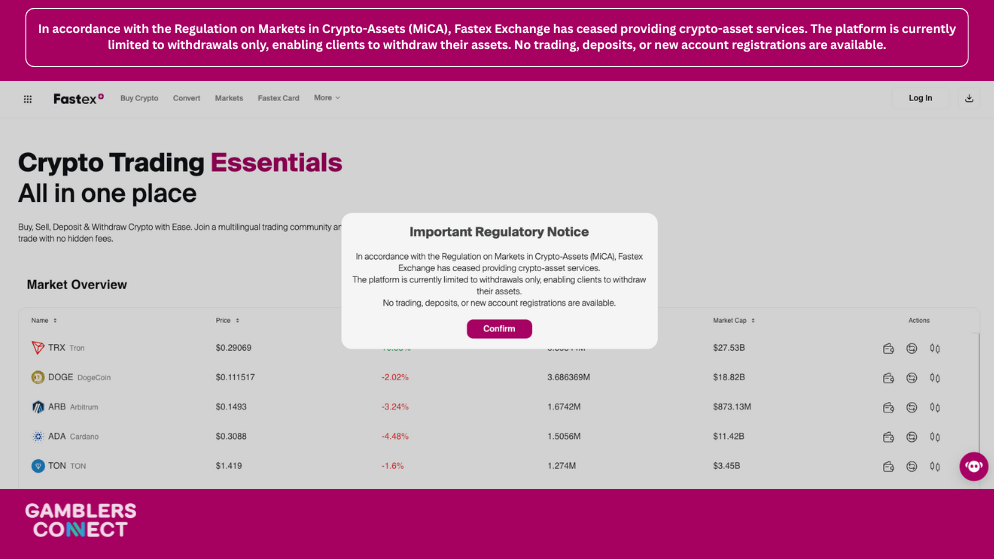
Task: Open wallet action for DOGE row
Action: 888,378
